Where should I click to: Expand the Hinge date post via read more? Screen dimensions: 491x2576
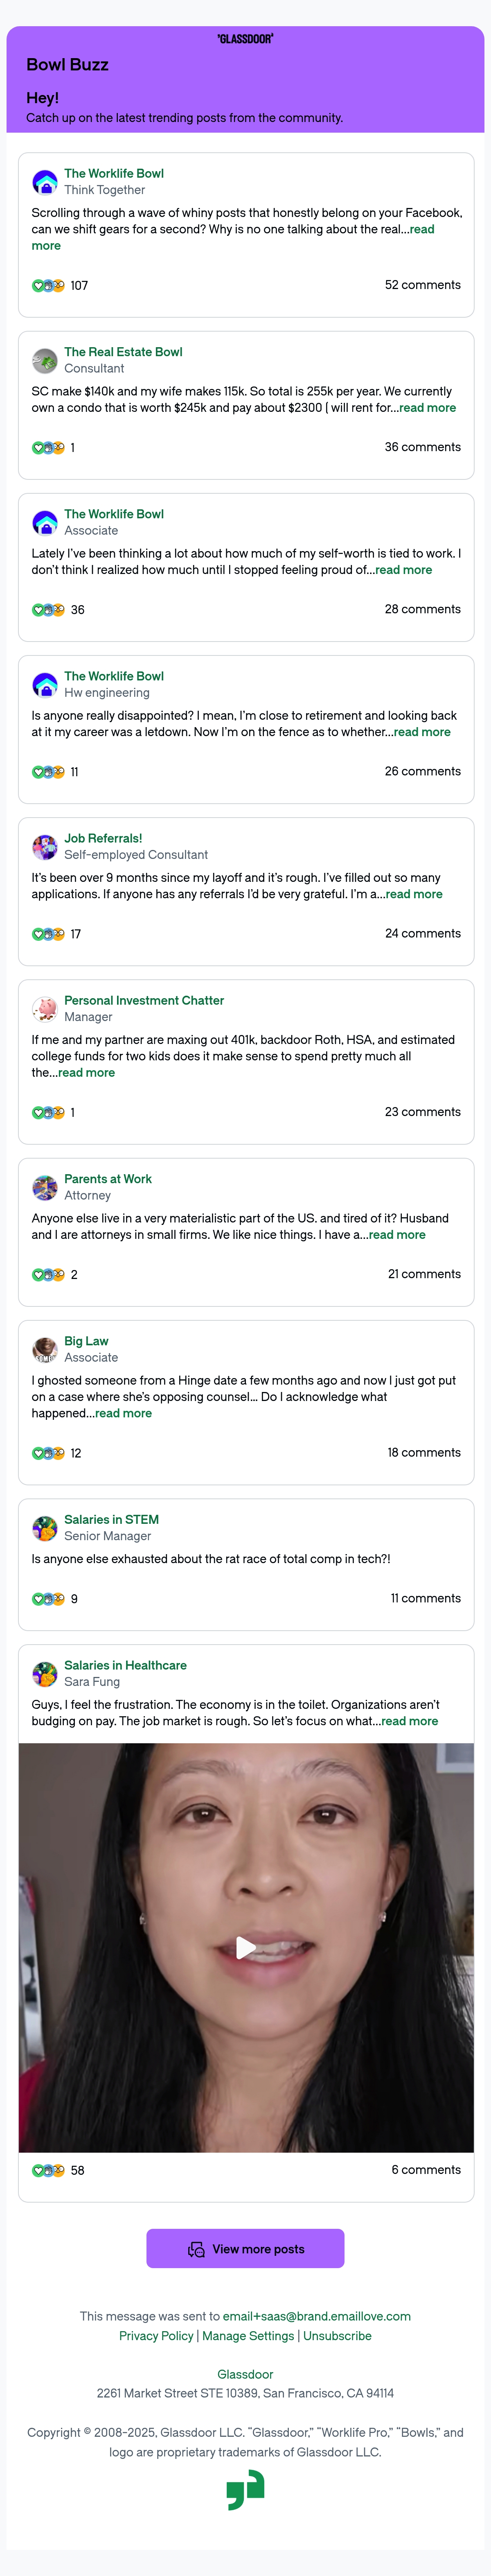pyautogui.click(x=123, y=1413)
